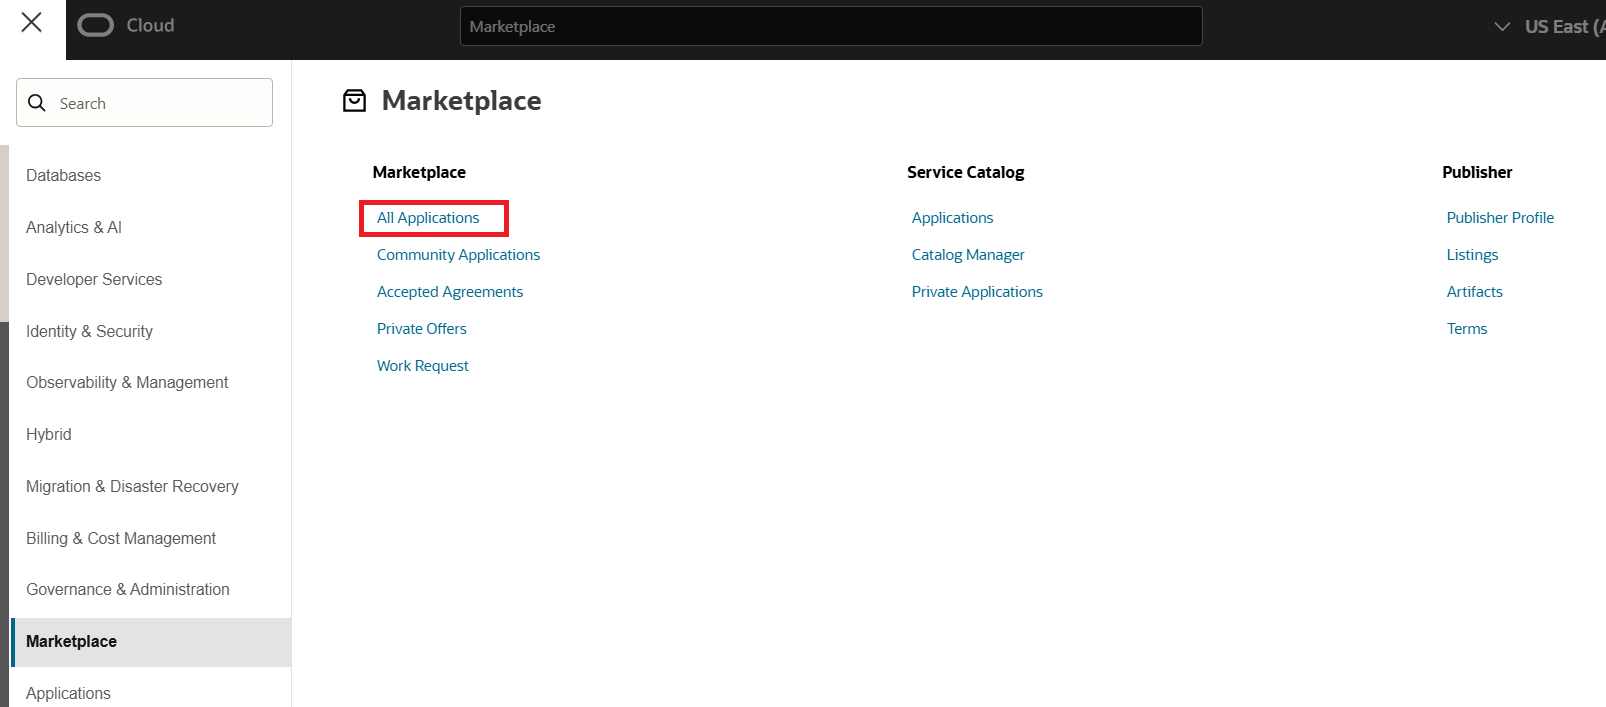Select Governance & Administration category
This screenshot has height=707, width=1606.
128,590
